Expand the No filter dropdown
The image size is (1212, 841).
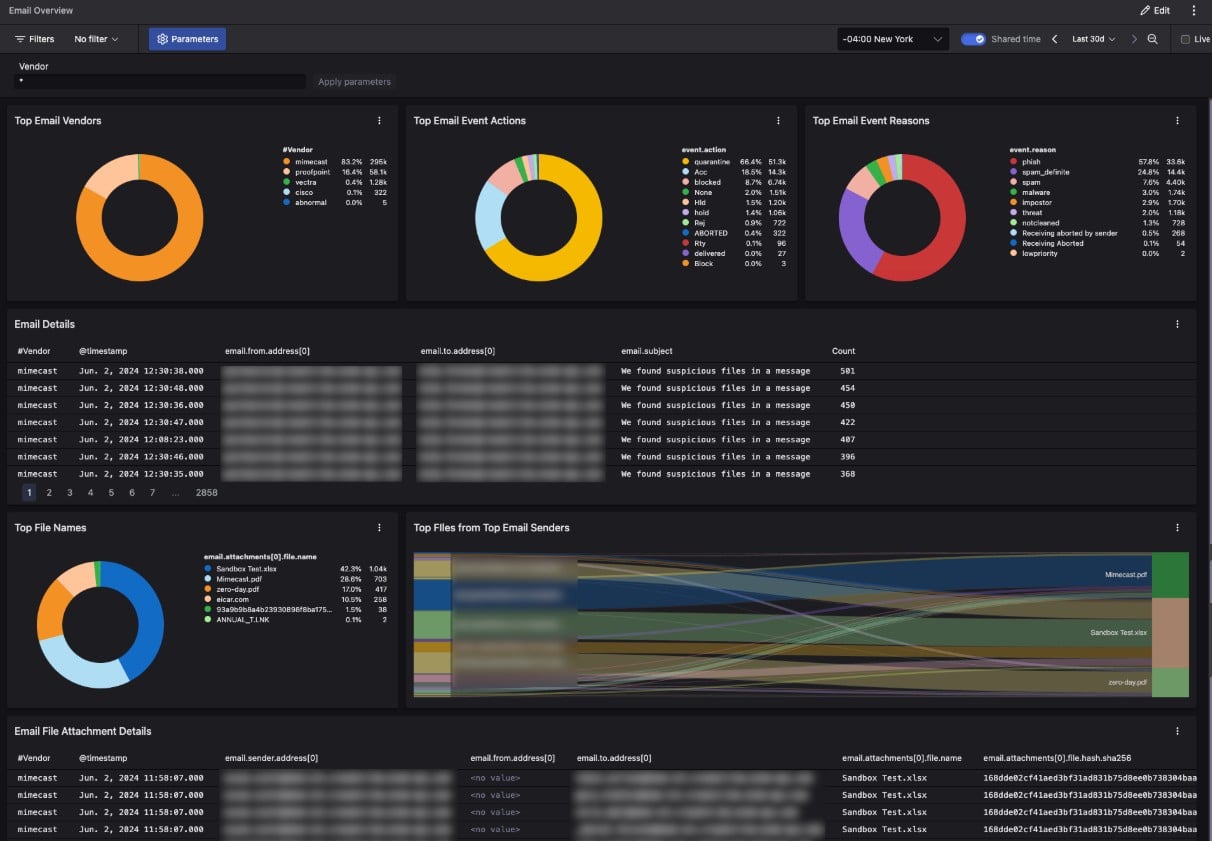click(x=96, y=39)
